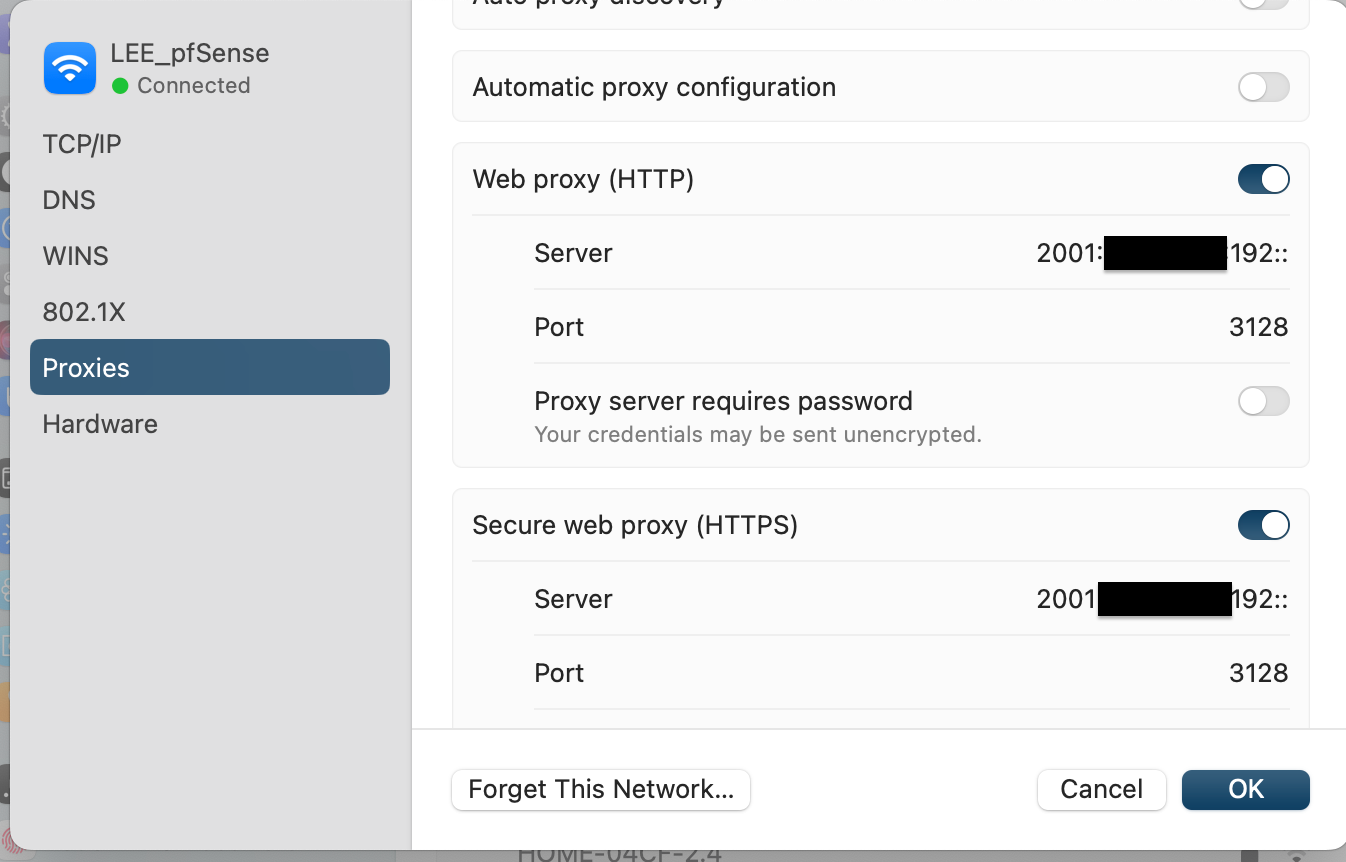Cancel the network settings dialog
Screen dimensions: 1346x862
click(1101, 789)
